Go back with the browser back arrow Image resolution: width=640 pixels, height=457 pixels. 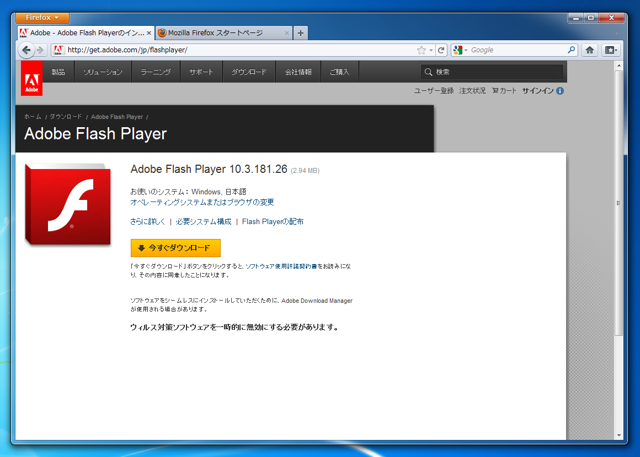tap(27, 50)
